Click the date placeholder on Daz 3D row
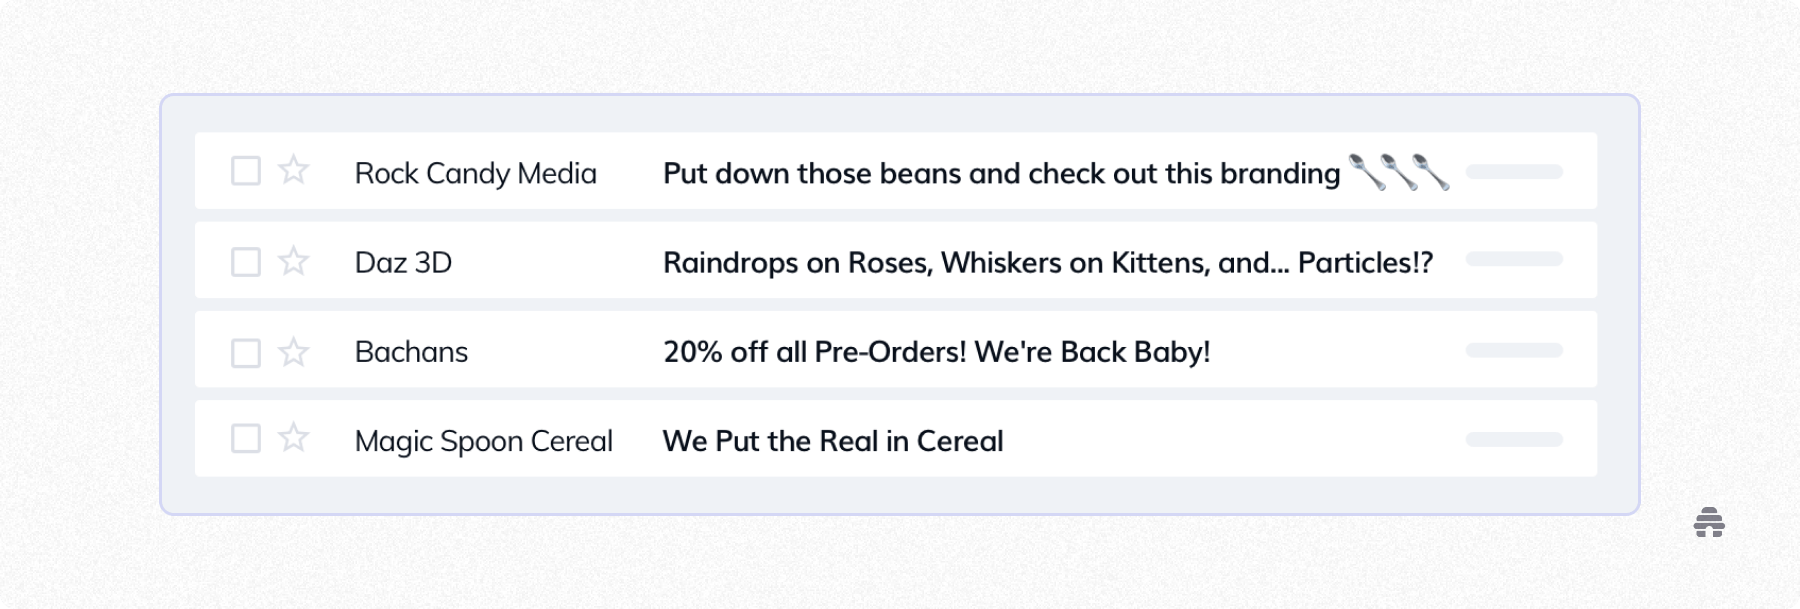 coord(1513,259)
